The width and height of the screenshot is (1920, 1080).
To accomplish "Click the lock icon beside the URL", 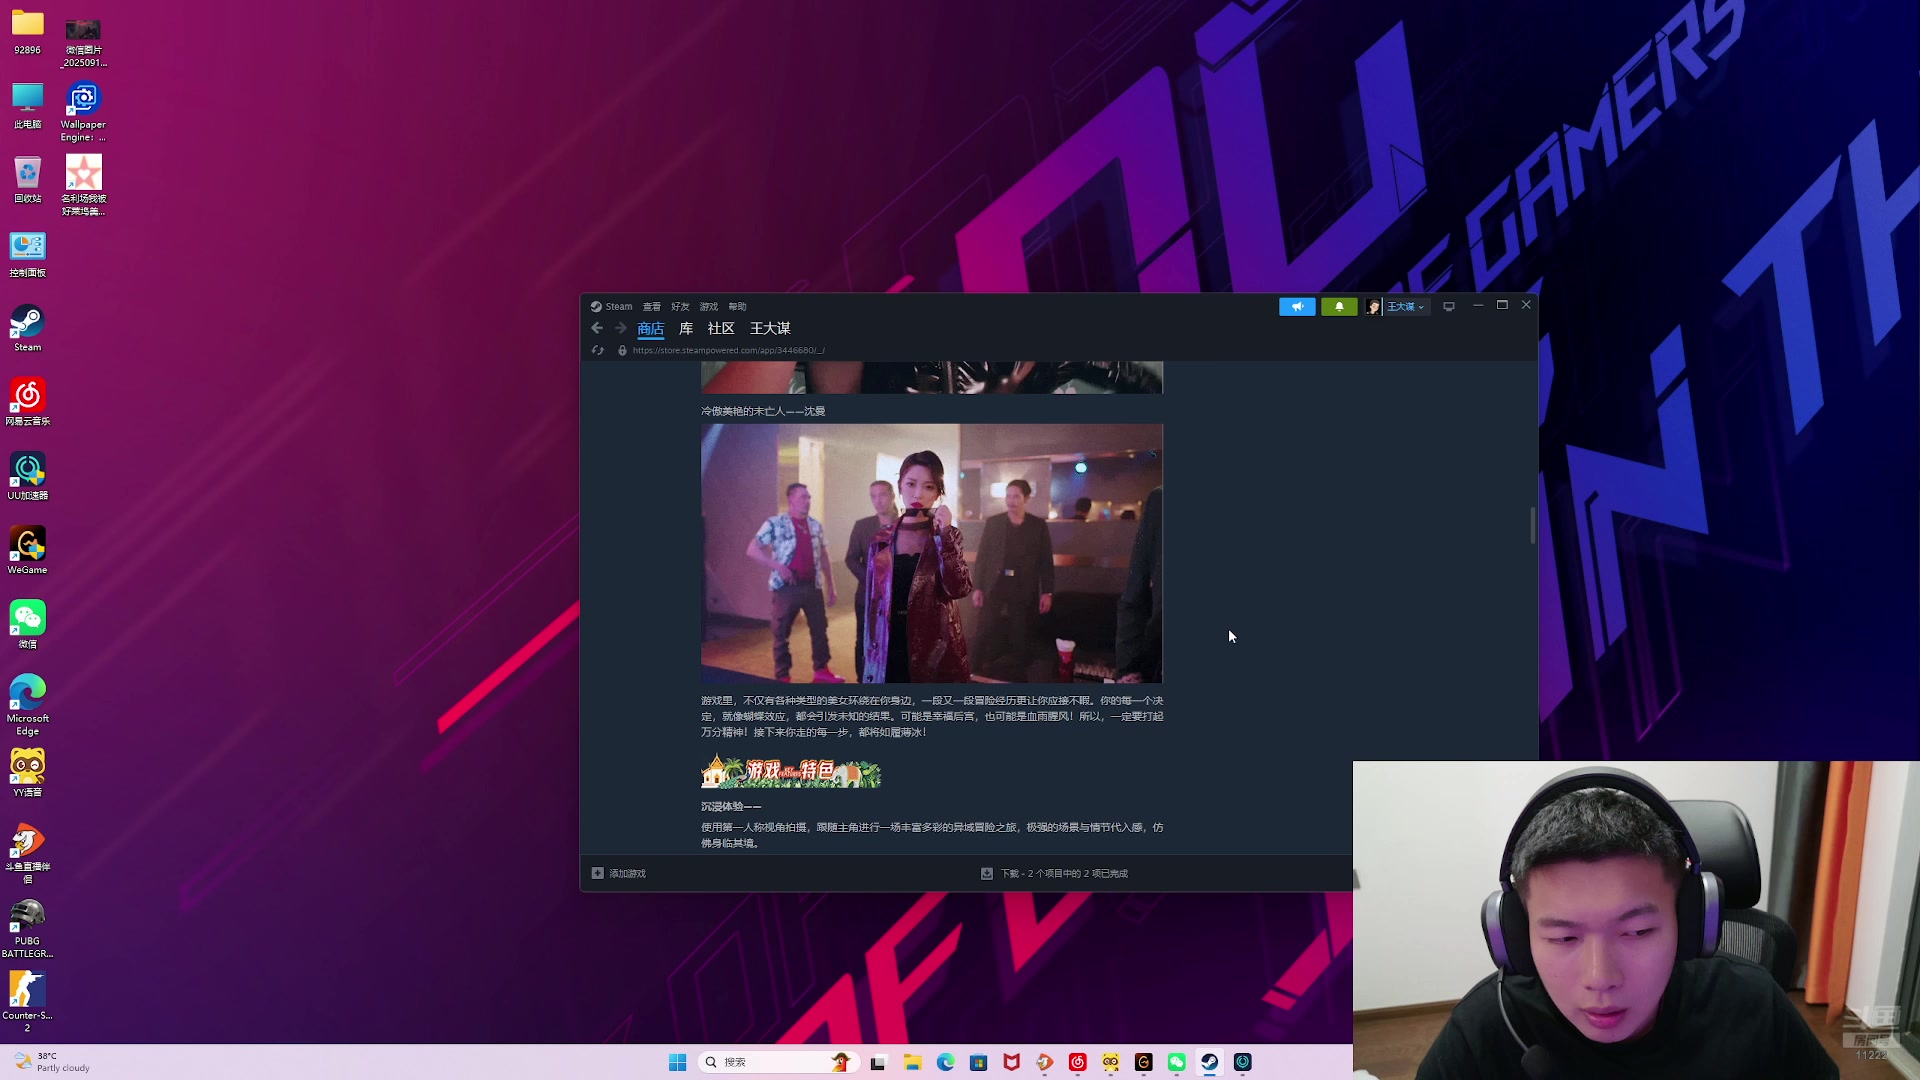I will pos(622,350).
